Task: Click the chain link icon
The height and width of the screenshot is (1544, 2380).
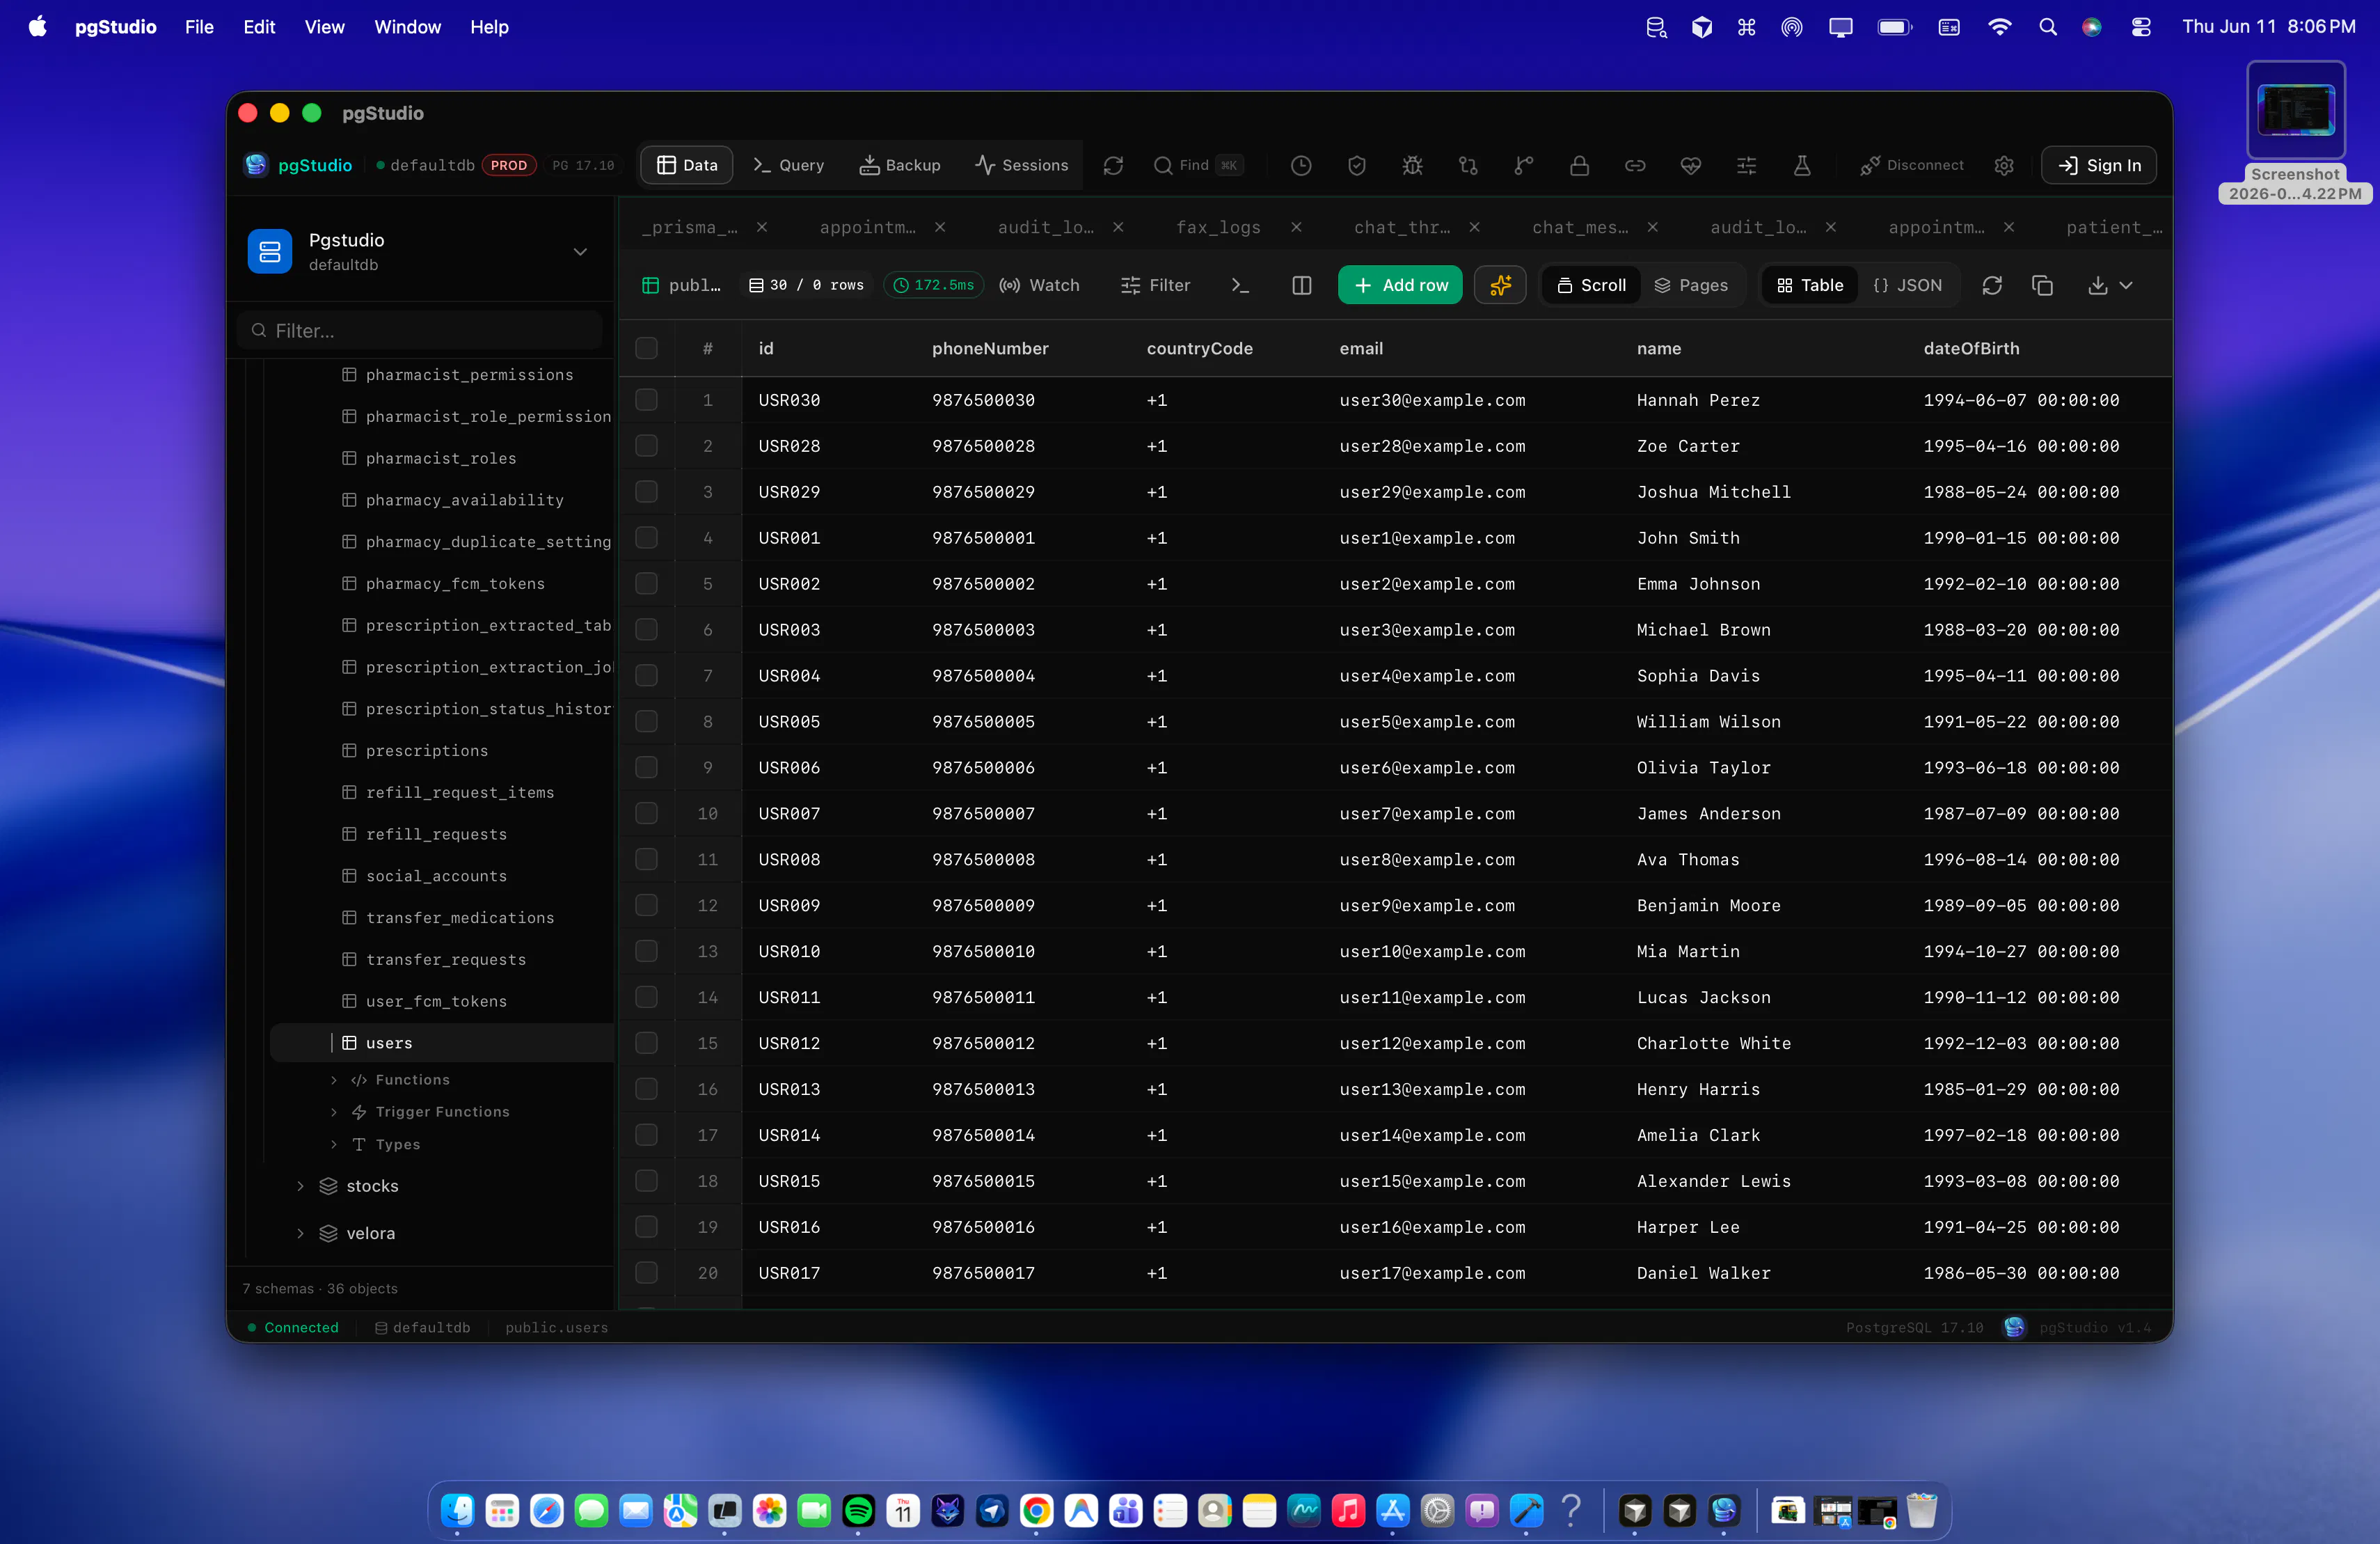Action: (x=1635, y=165)
